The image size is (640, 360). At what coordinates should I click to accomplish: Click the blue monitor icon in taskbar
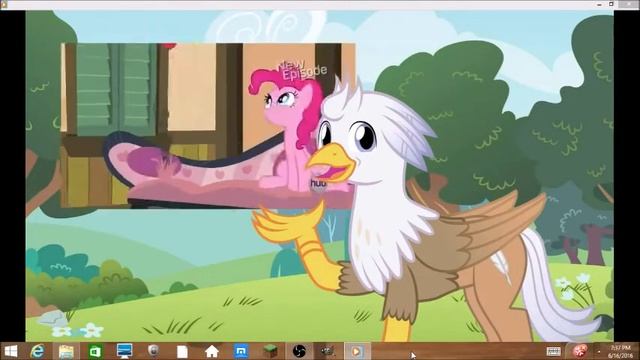pos(124,351)
